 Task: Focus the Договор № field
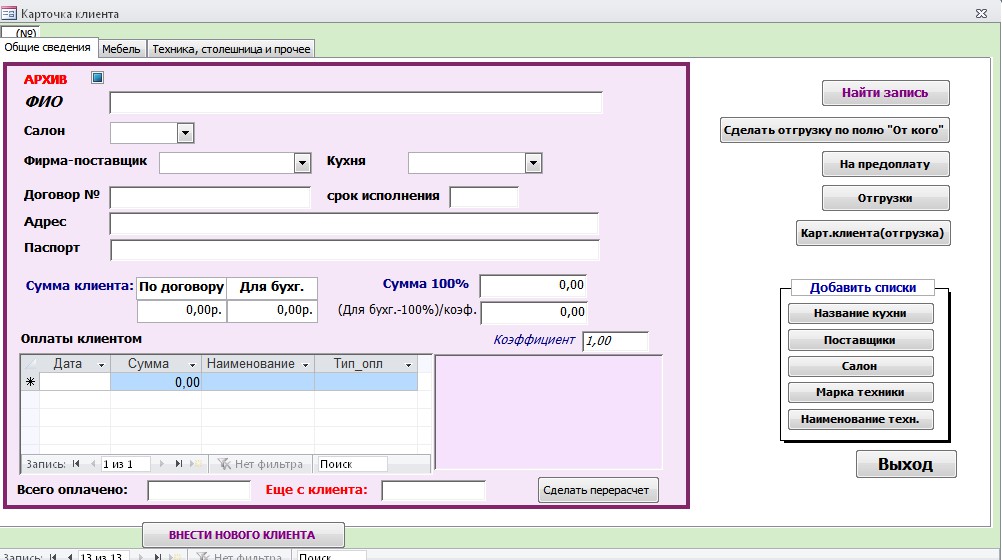[x=210, y=198]
